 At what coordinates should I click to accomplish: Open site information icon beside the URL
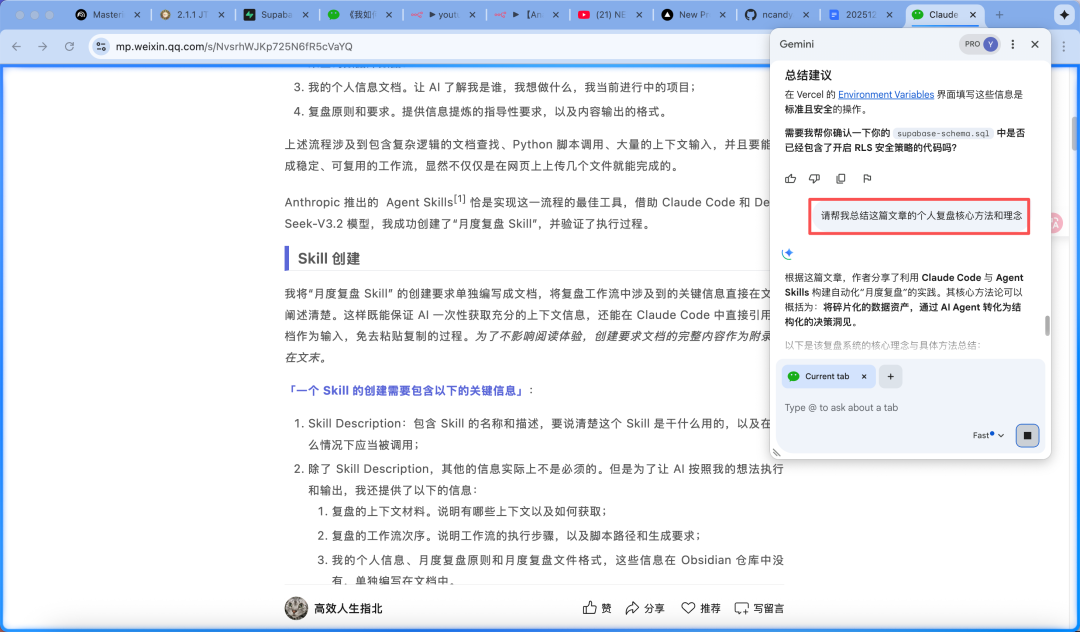pos(101,46)
